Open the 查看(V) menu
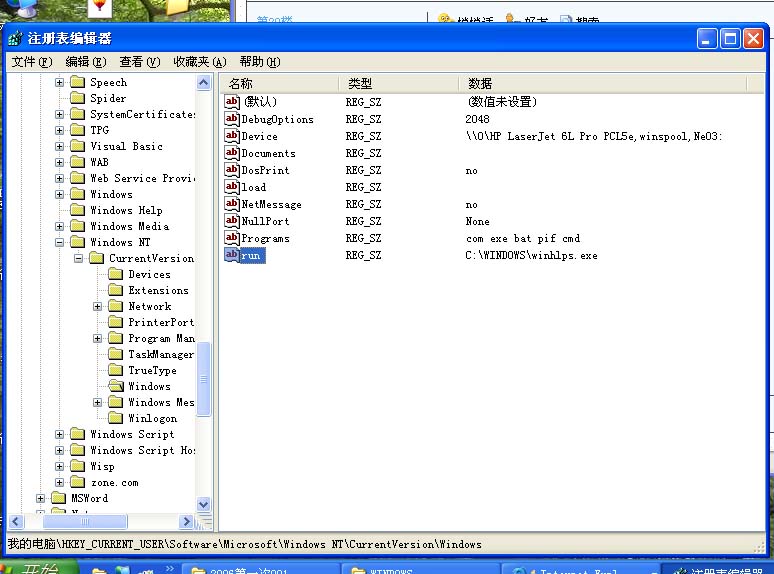Viewport: 774px width, 574px height. point(140,62)
